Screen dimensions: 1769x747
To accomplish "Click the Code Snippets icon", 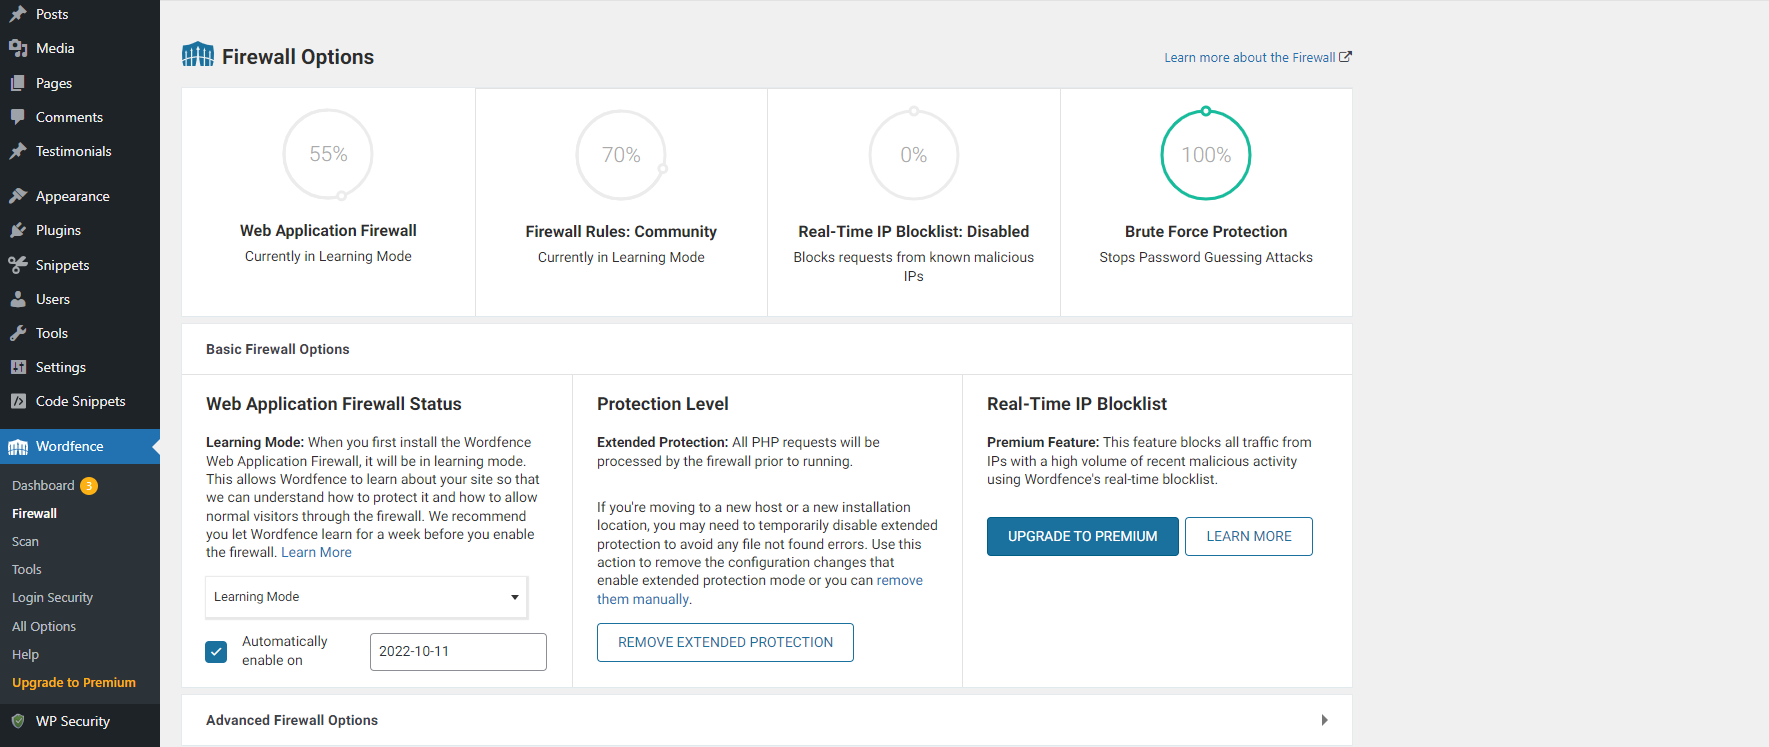I will point(18,401).
